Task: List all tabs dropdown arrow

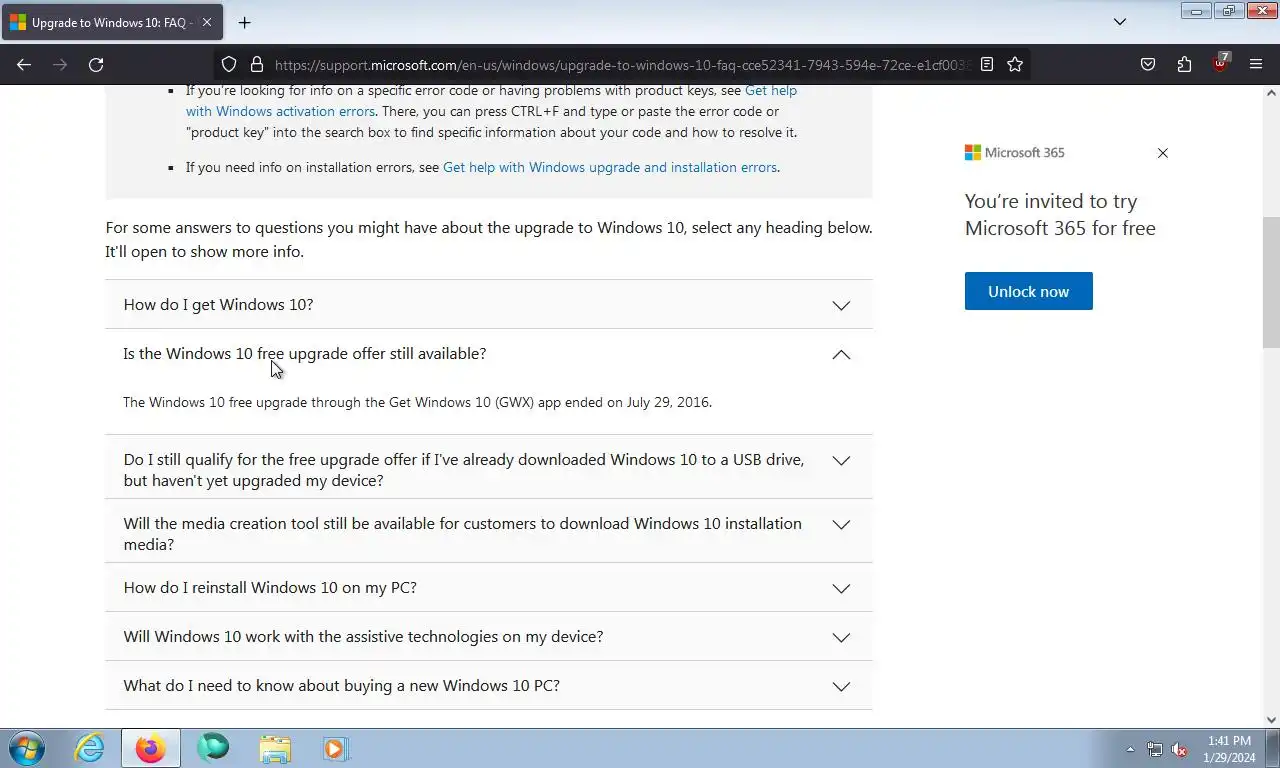Action: coord(1120,22)
